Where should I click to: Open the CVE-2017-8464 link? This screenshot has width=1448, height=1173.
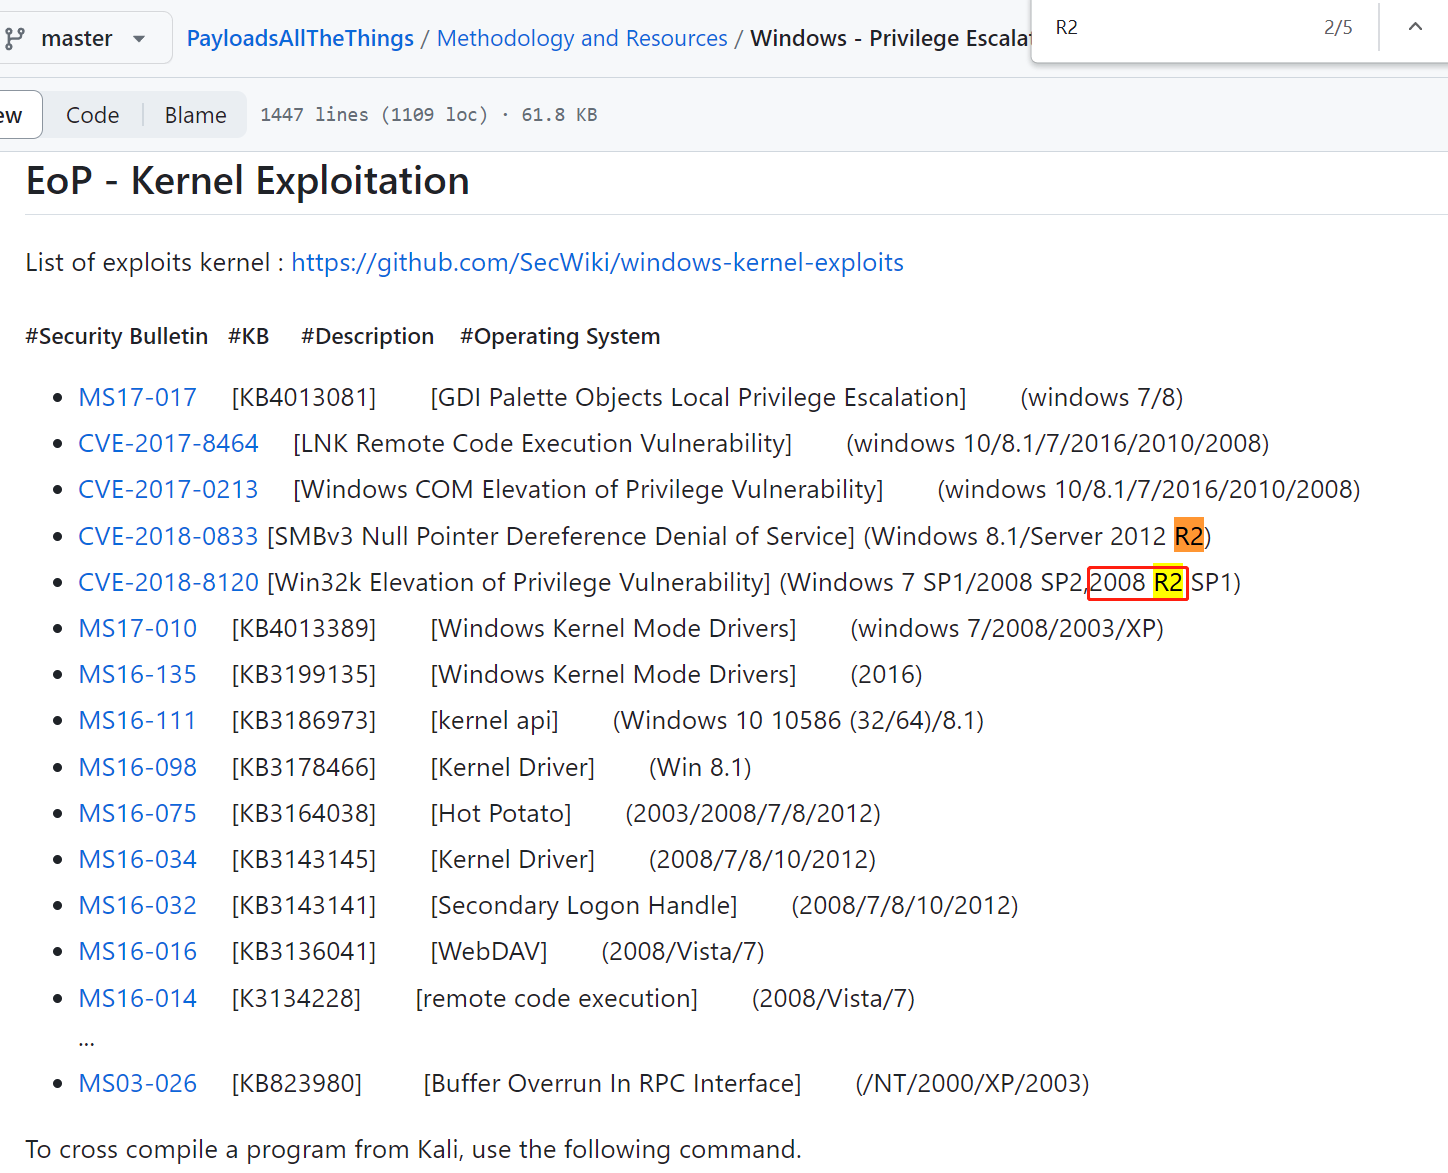point(168,443)
